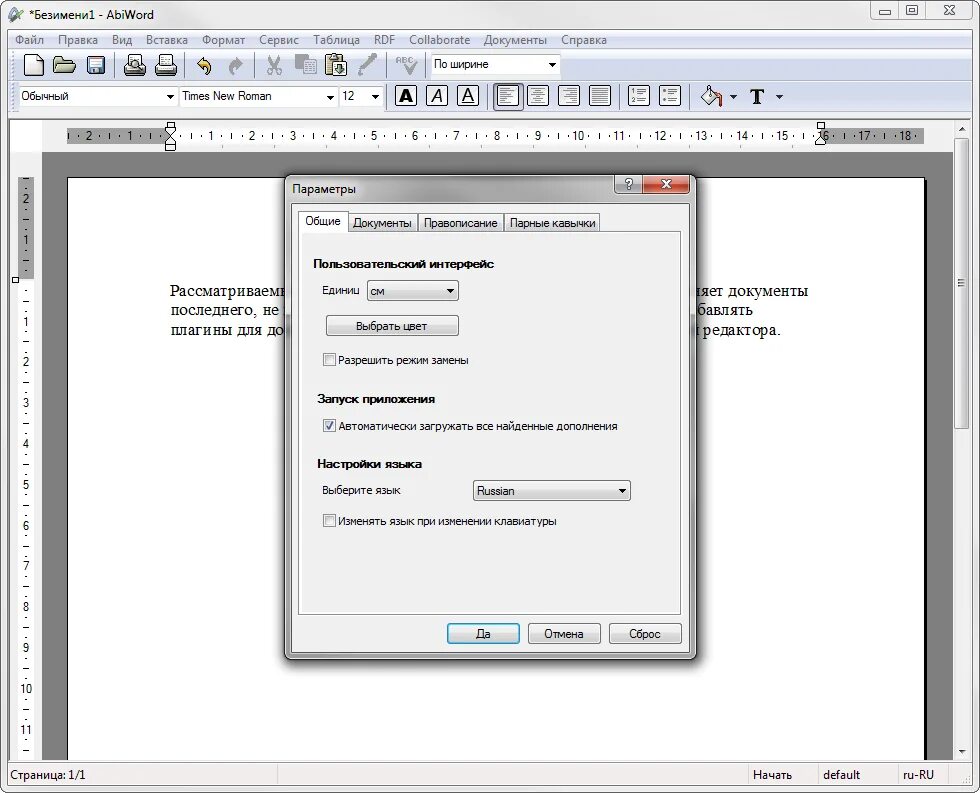
Task: Align text right
Action: point(569,96)
